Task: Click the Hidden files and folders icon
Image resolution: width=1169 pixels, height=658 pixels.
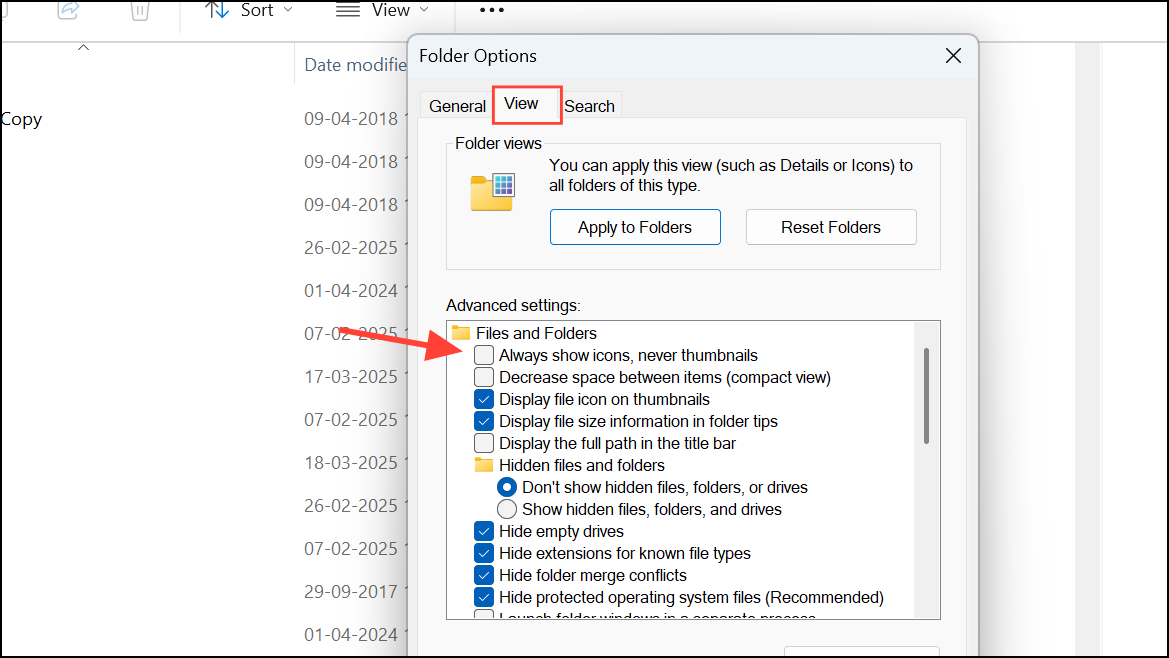Action: [484, 465]
